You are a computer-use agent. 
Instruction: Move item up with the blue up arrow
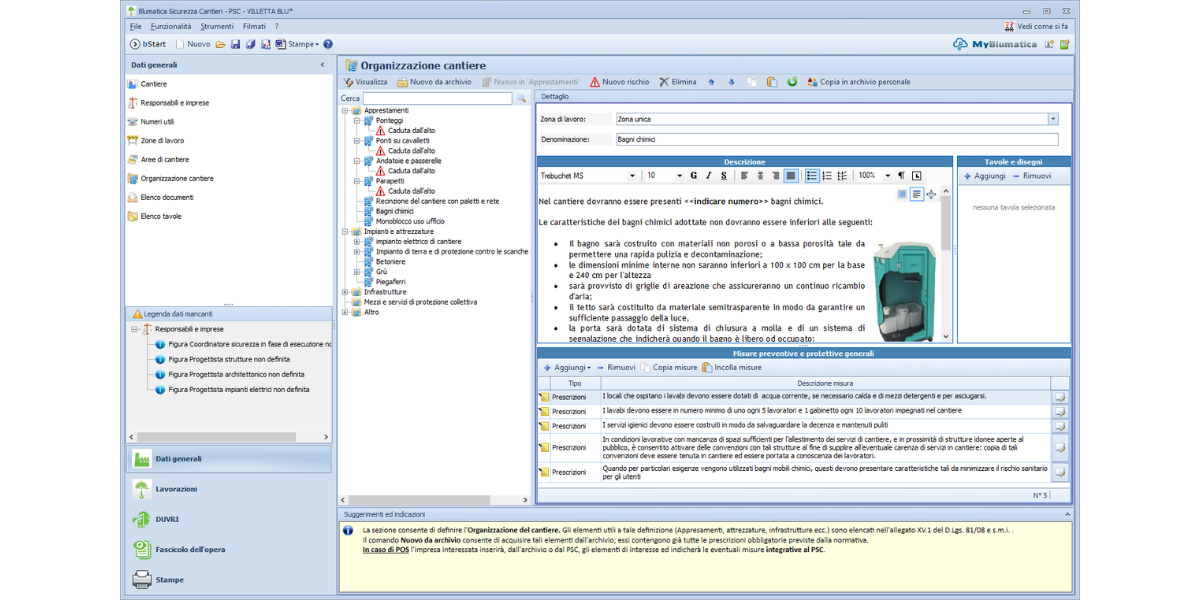point(712,82)
